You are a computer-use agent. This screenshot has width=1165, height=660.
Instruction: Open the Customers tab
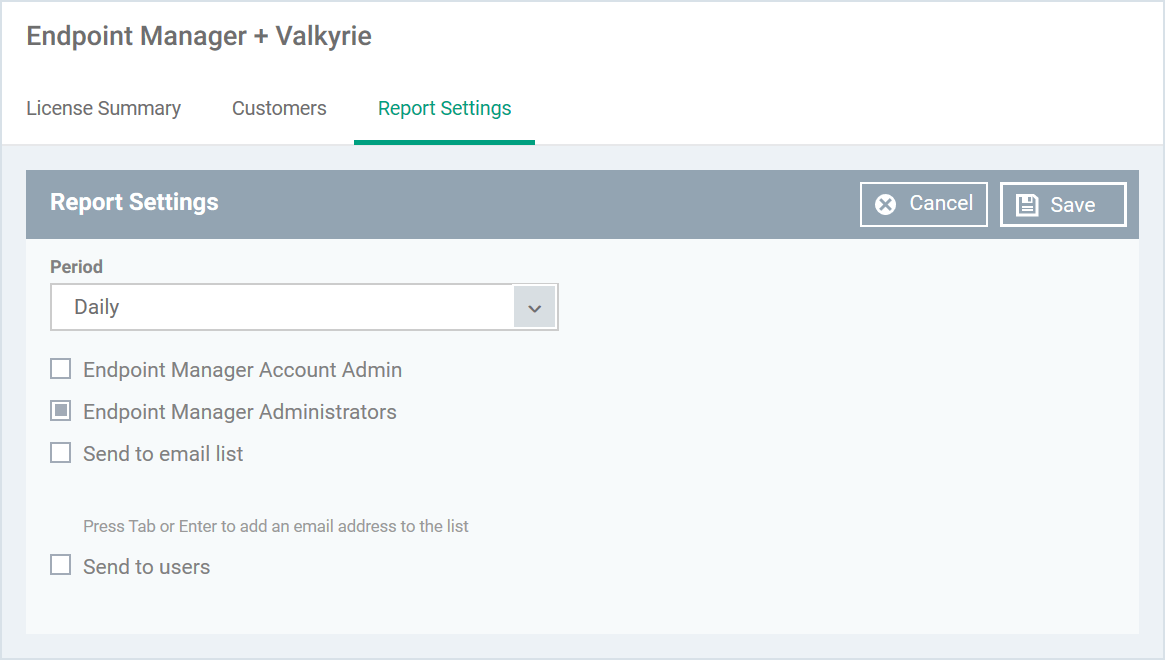click(279, 108)
